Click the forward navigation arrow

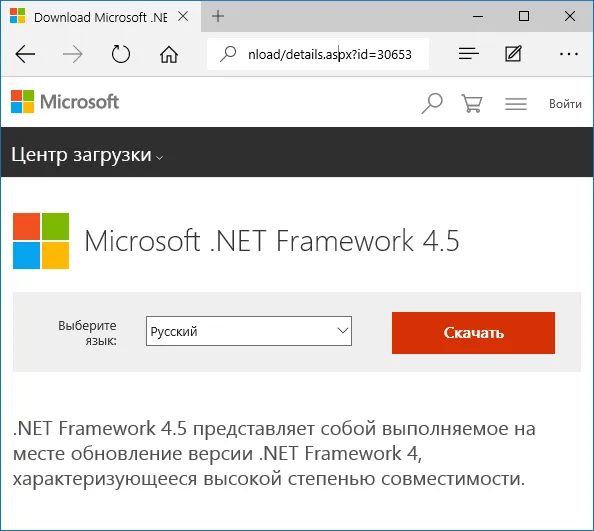coord(73,54)
